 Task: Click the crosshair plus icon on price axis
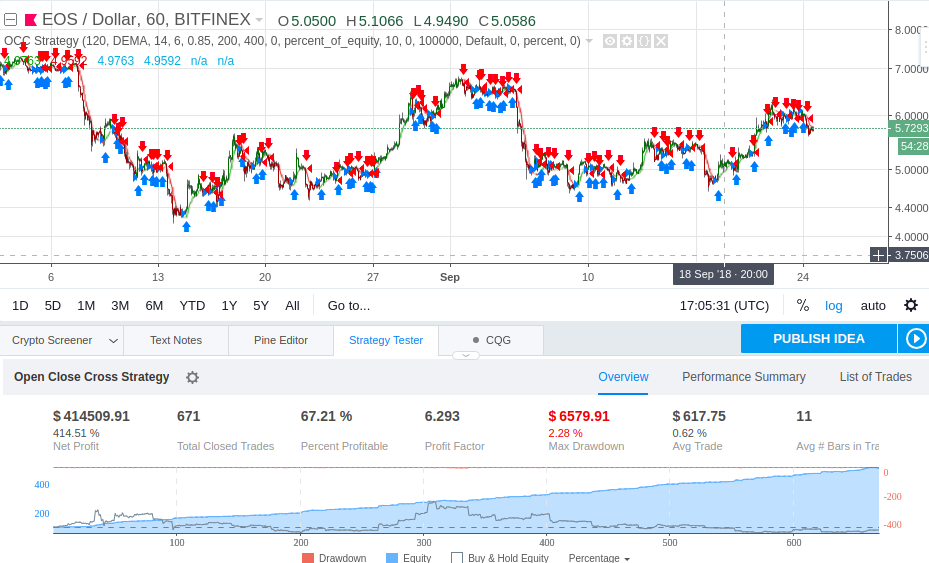click(x=878, y=255)
